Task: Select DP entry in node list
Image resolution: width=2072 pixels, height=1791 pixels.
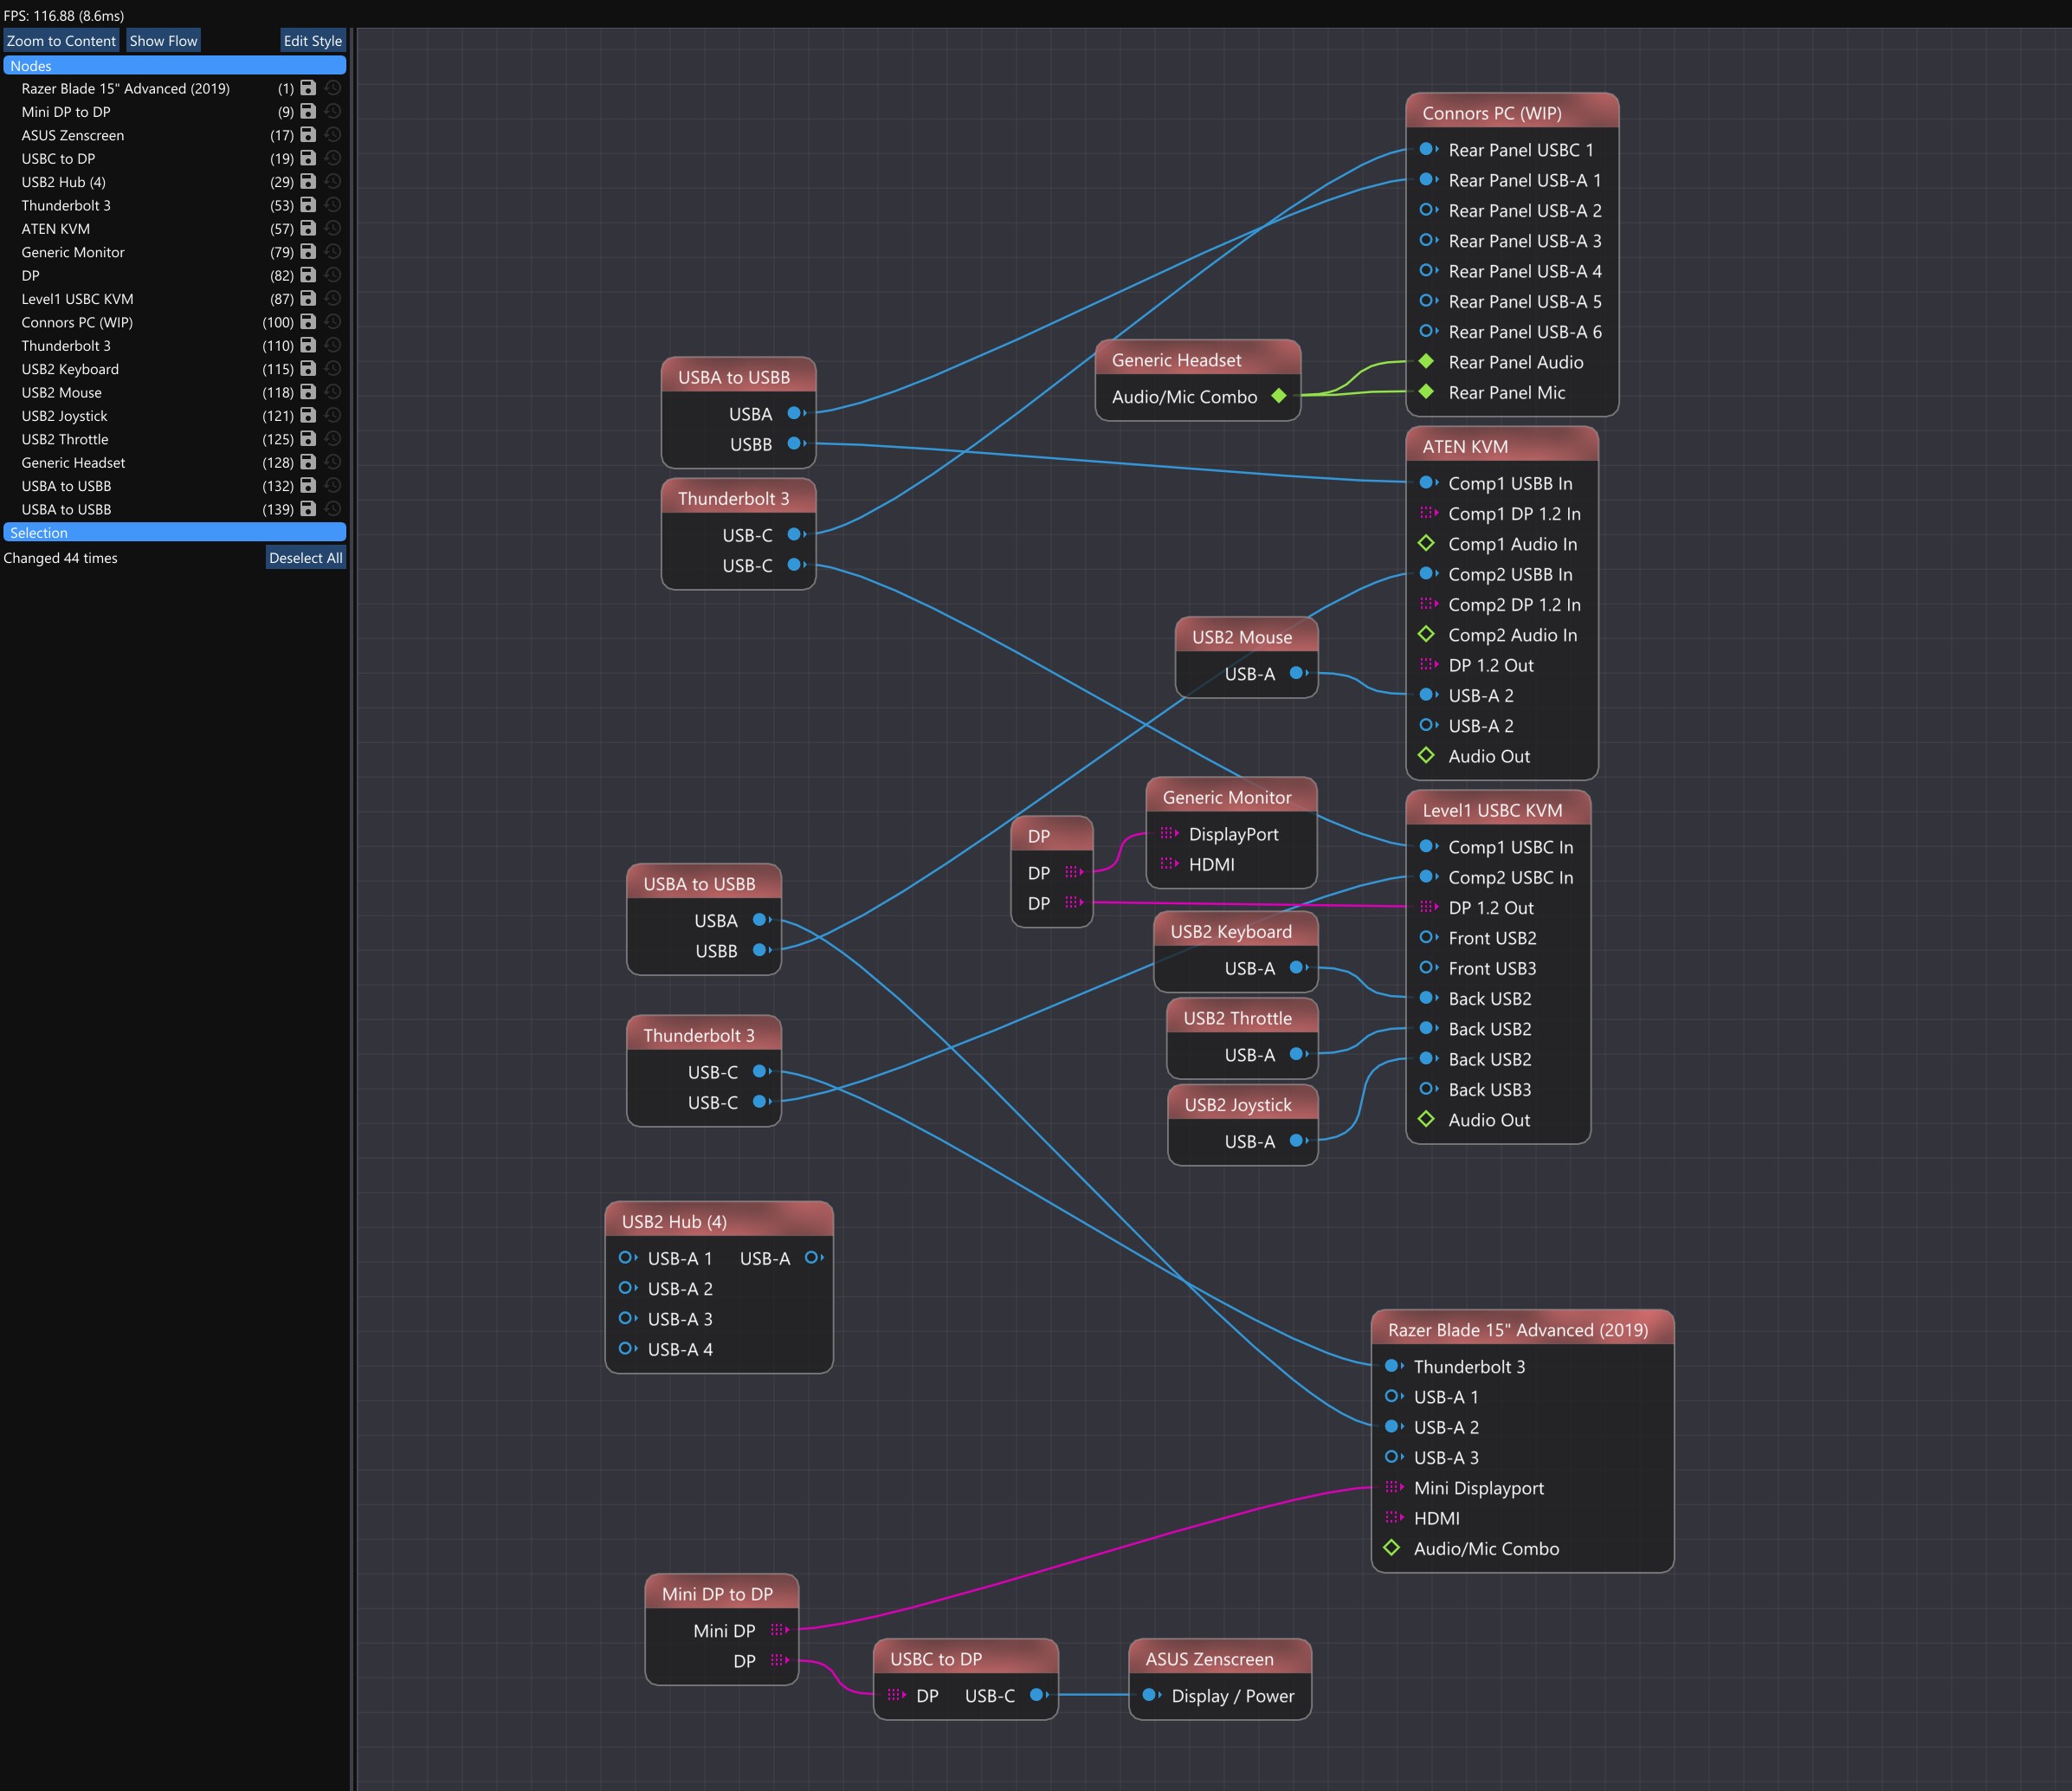Action: pyautogui.click(x=30, y=275)
